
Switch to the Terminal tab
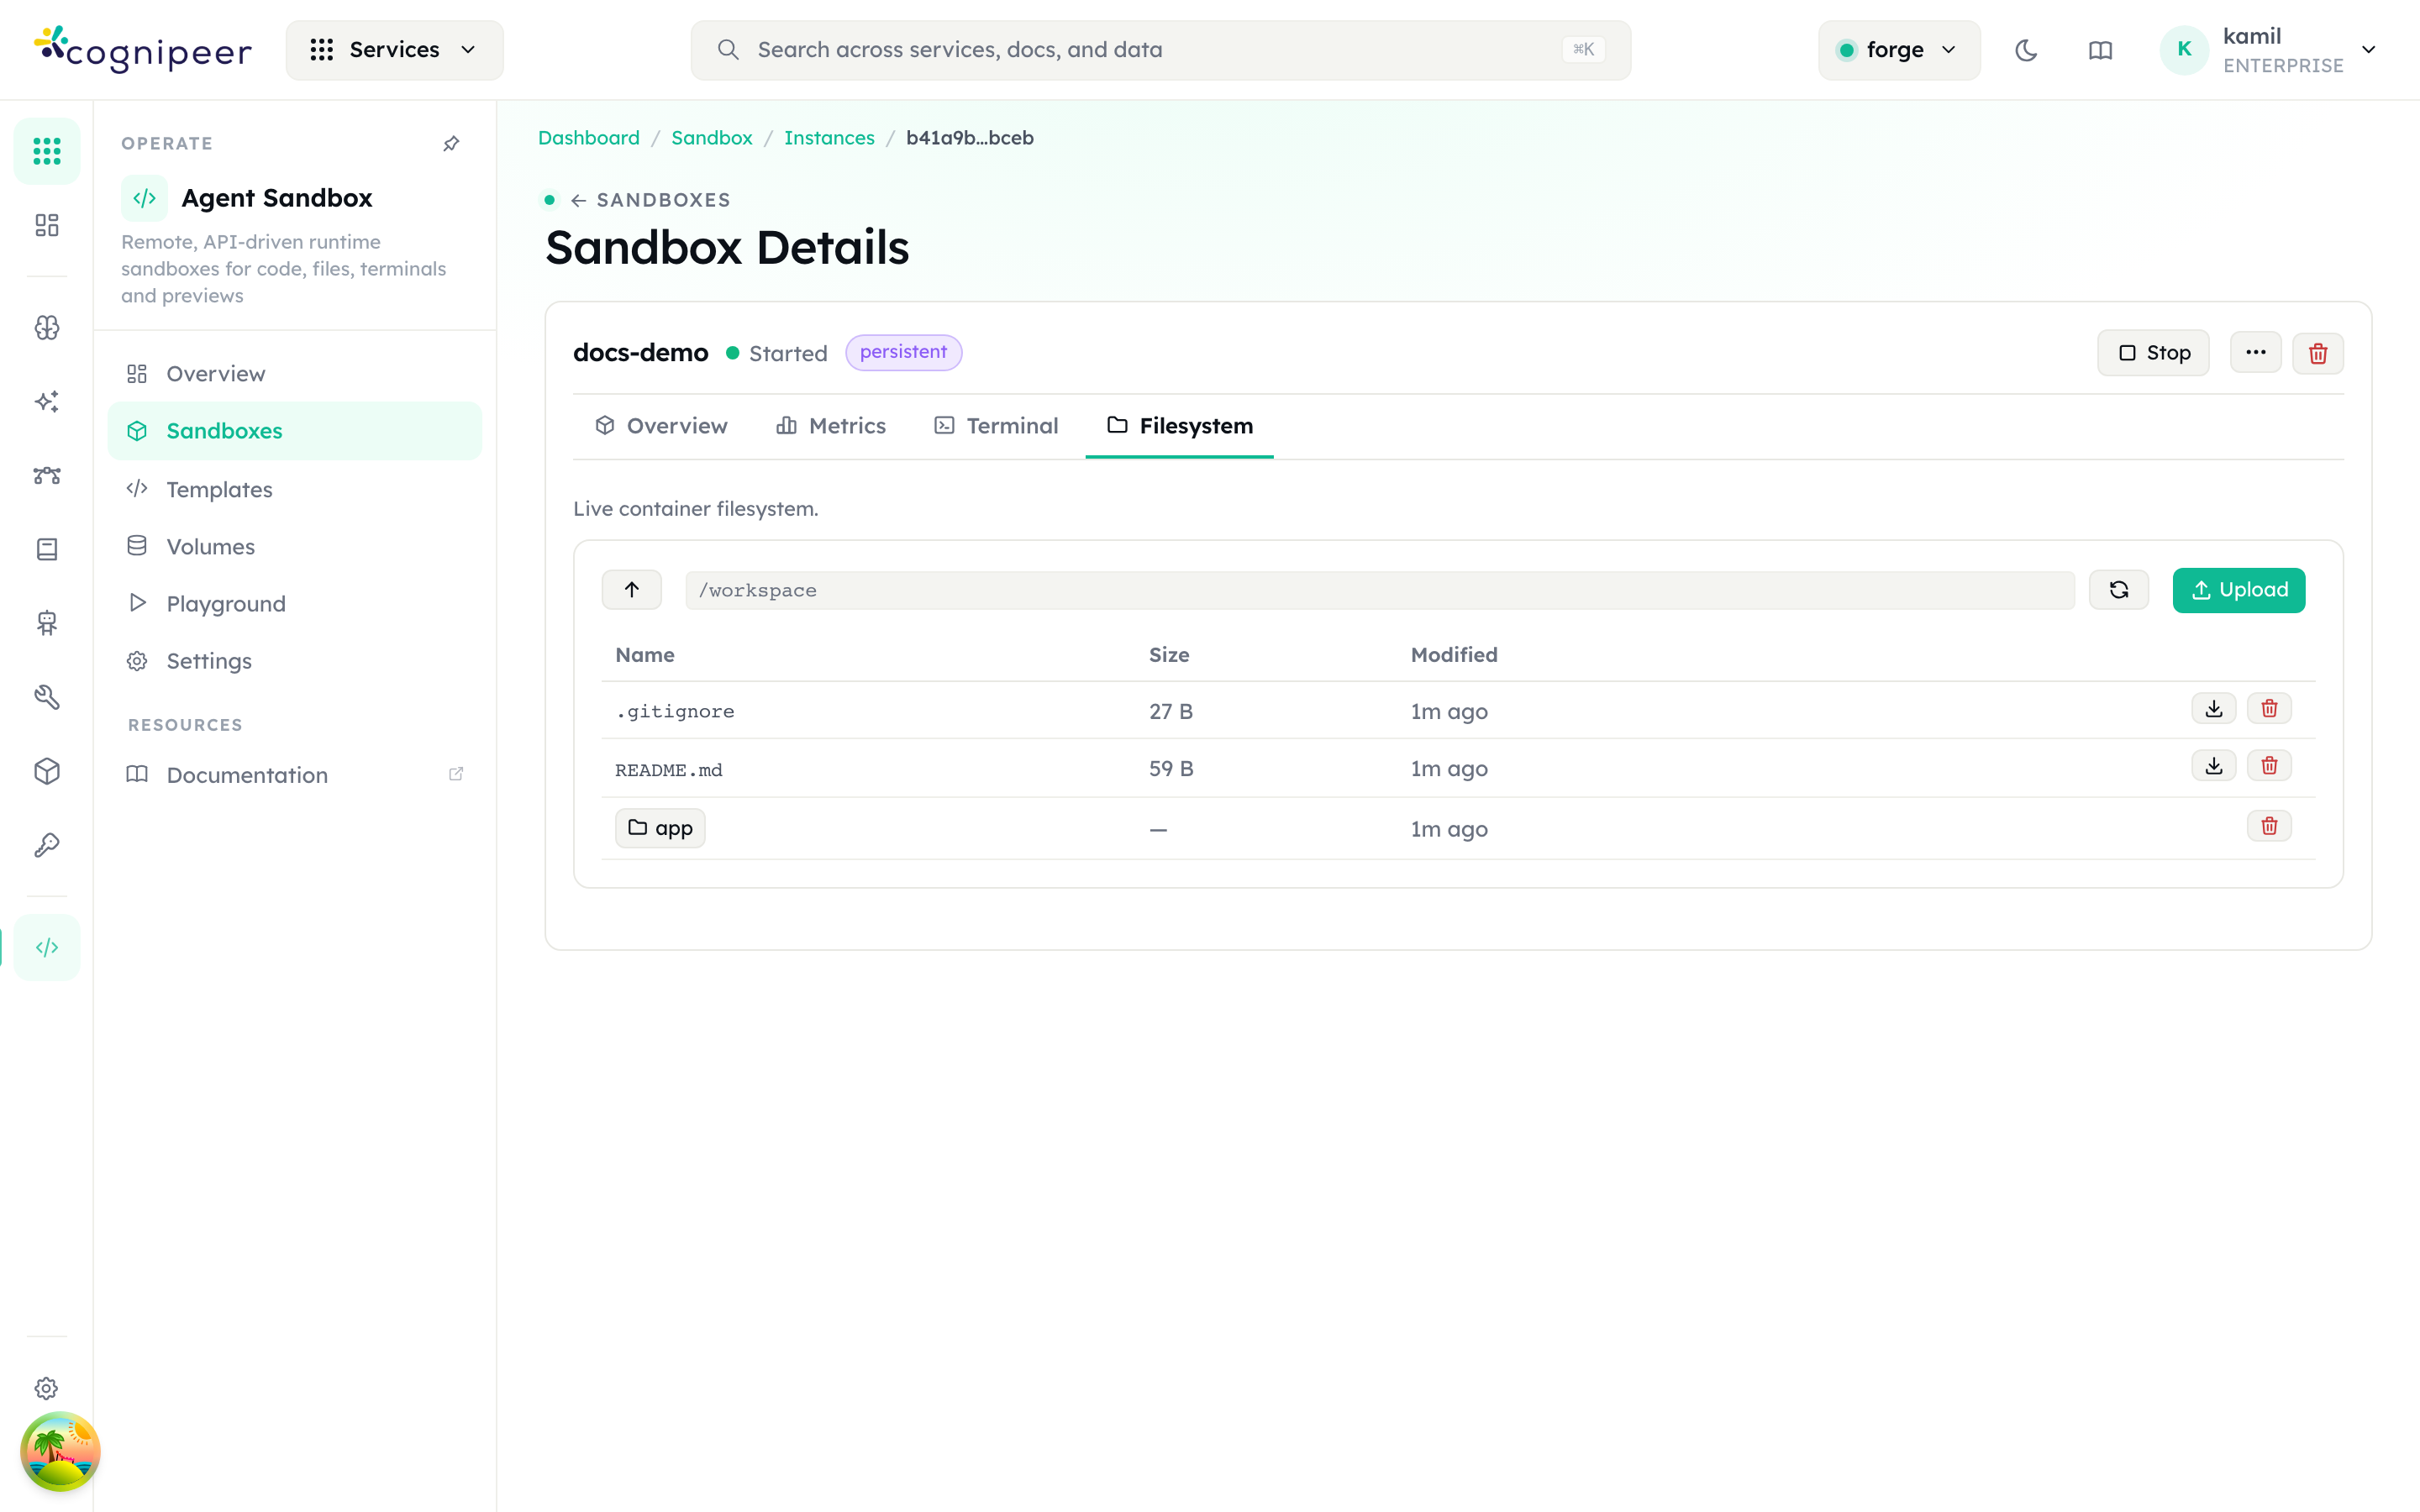[996, 426]
